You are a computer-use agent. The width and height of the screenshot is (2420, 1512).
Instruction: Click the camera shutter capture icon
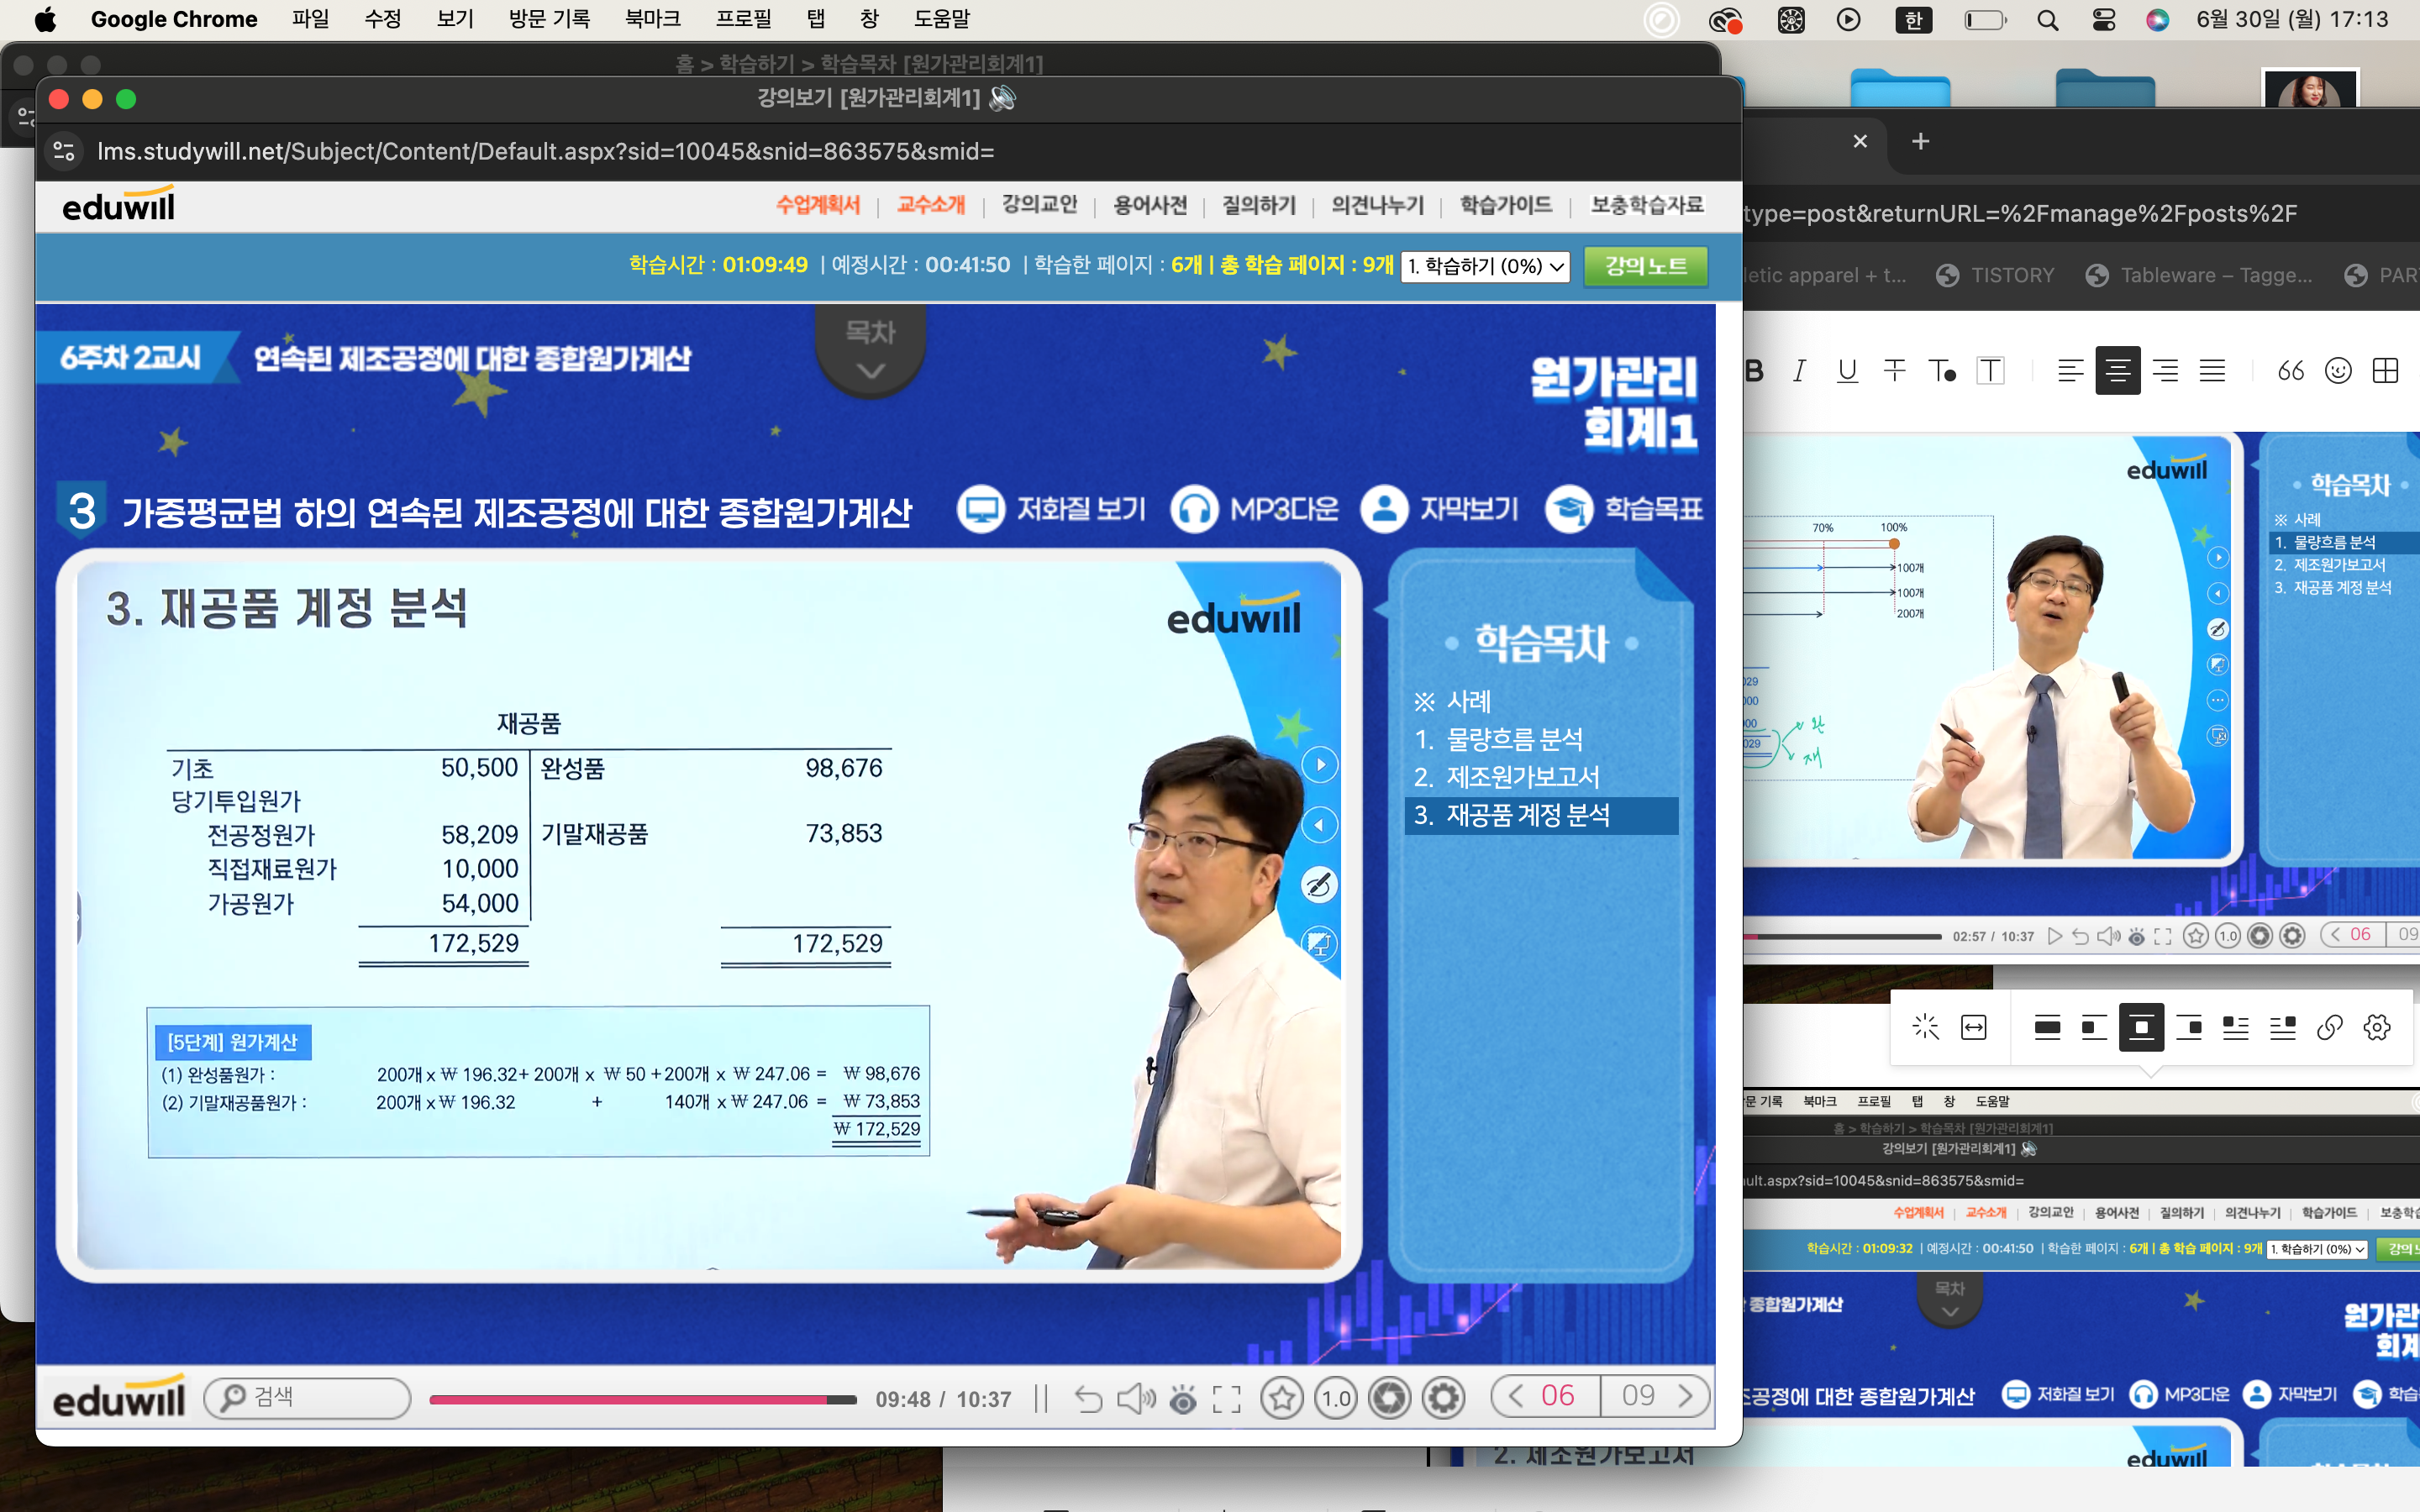coord(1389,1398)
